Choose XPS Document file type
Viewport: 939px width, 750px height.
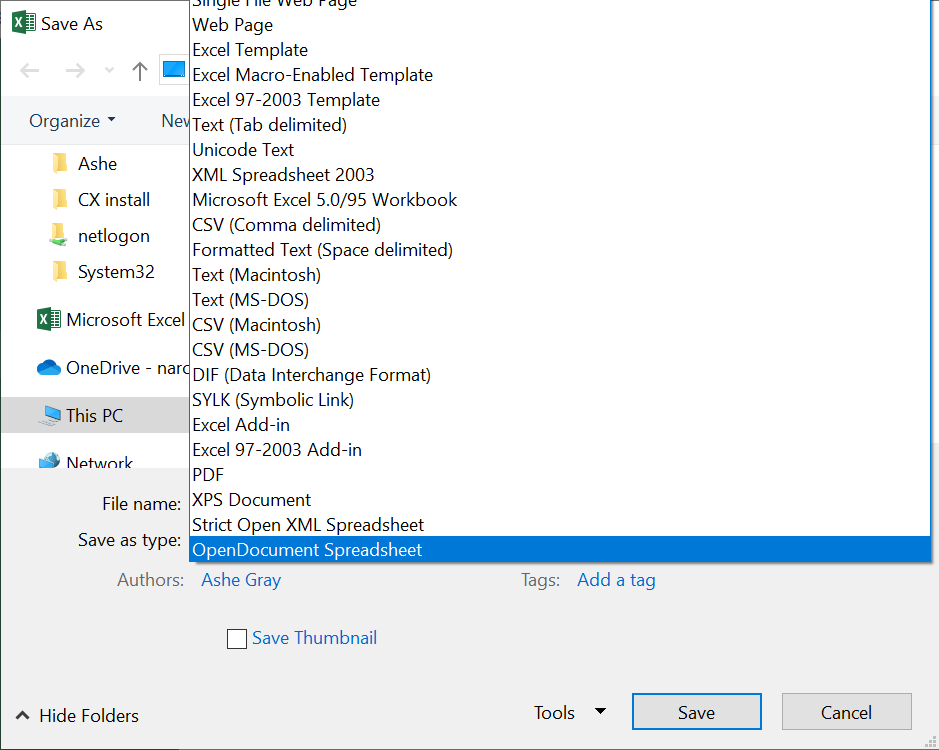[x=560, y=500]
